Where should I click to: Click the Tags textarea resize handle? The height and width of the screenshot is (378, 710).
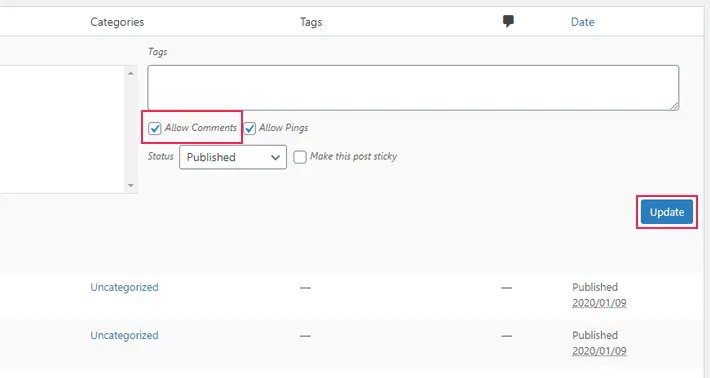pyautogui.click(x=674, y=105)
